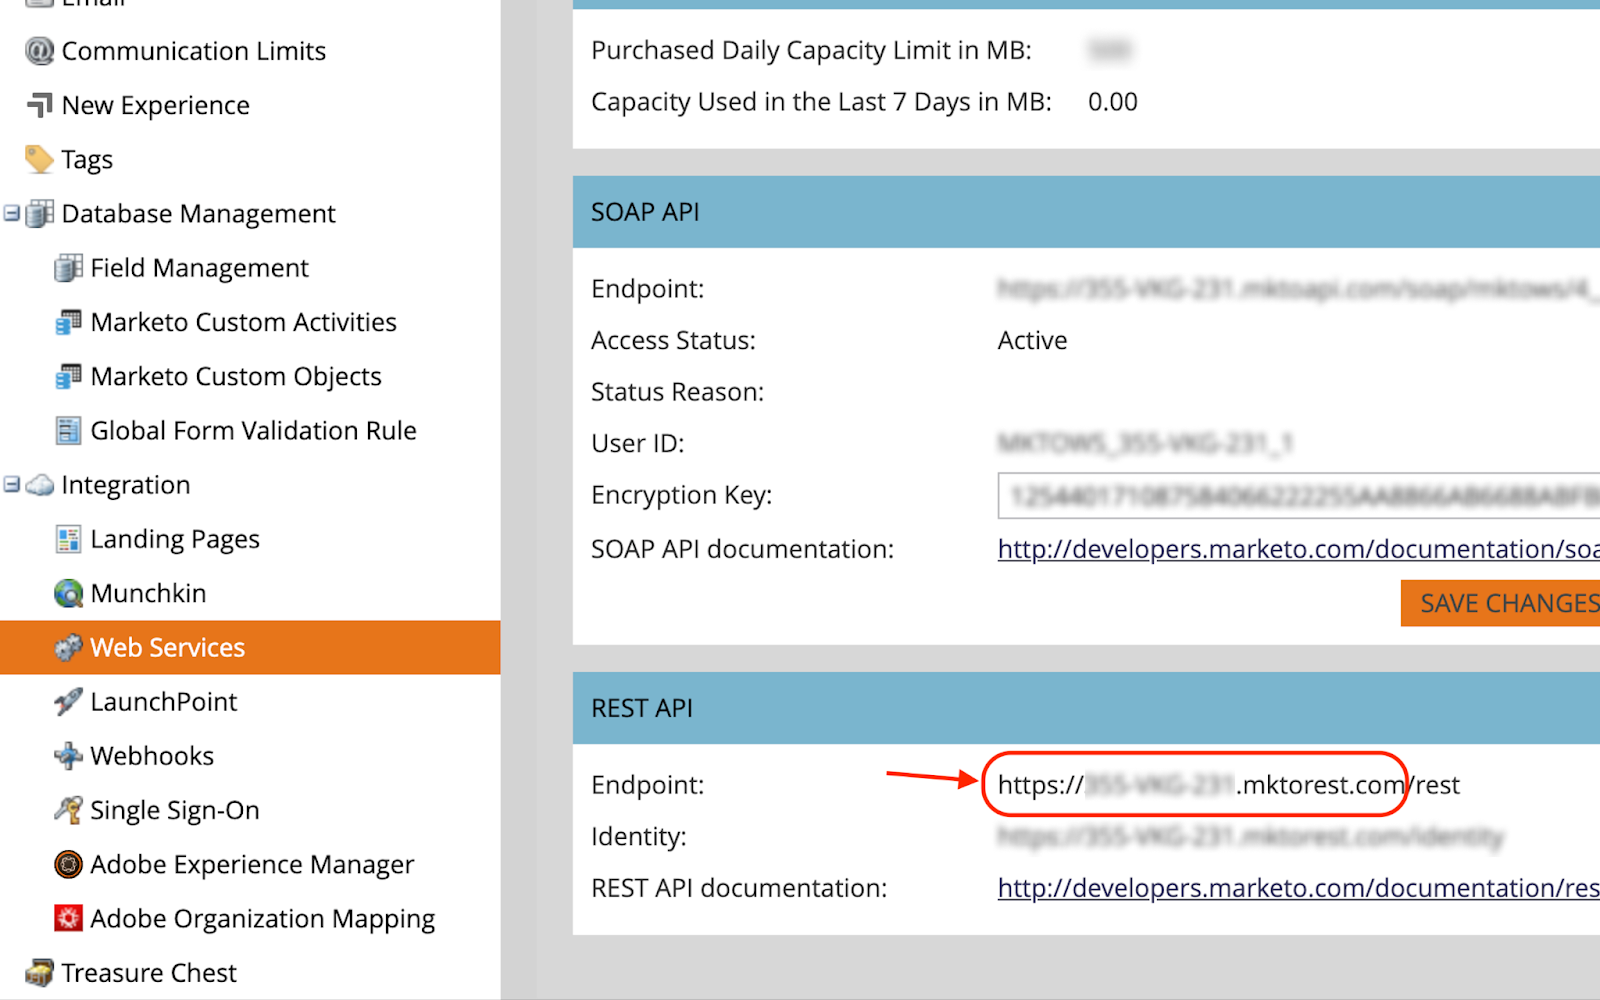Viewport: 1600px width, 1000px height.
Task: Click the LaunchPoint rocket icon
Action: tap(68, 702)
